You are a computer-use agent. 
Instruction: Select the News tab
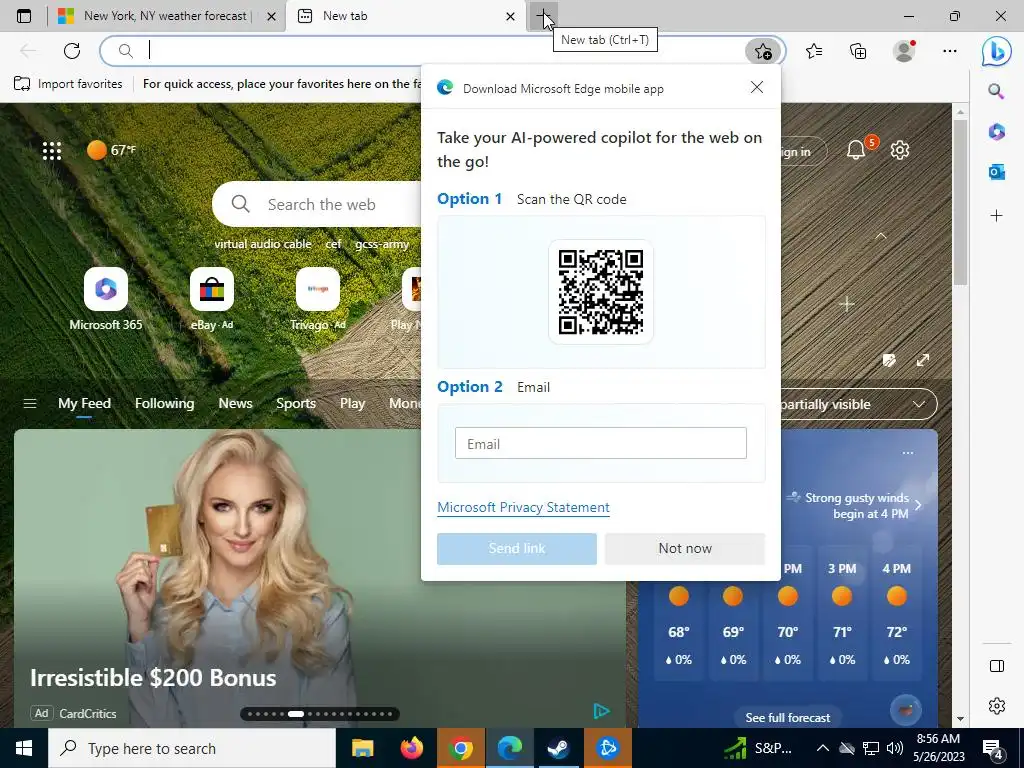tap(235, 404)
